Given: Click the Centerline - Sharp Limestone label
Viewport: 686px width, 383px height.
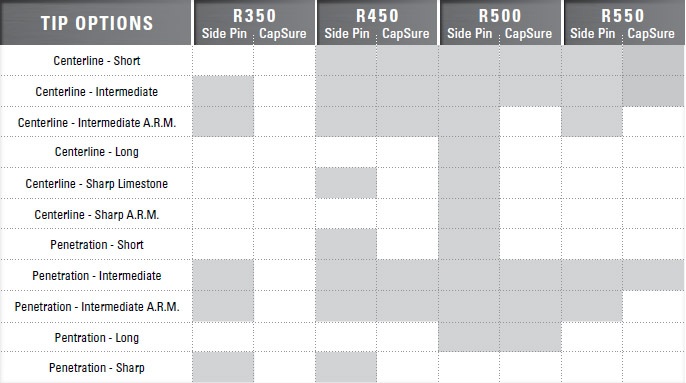Looking at the screenshot, I should [x=97, y=183].
